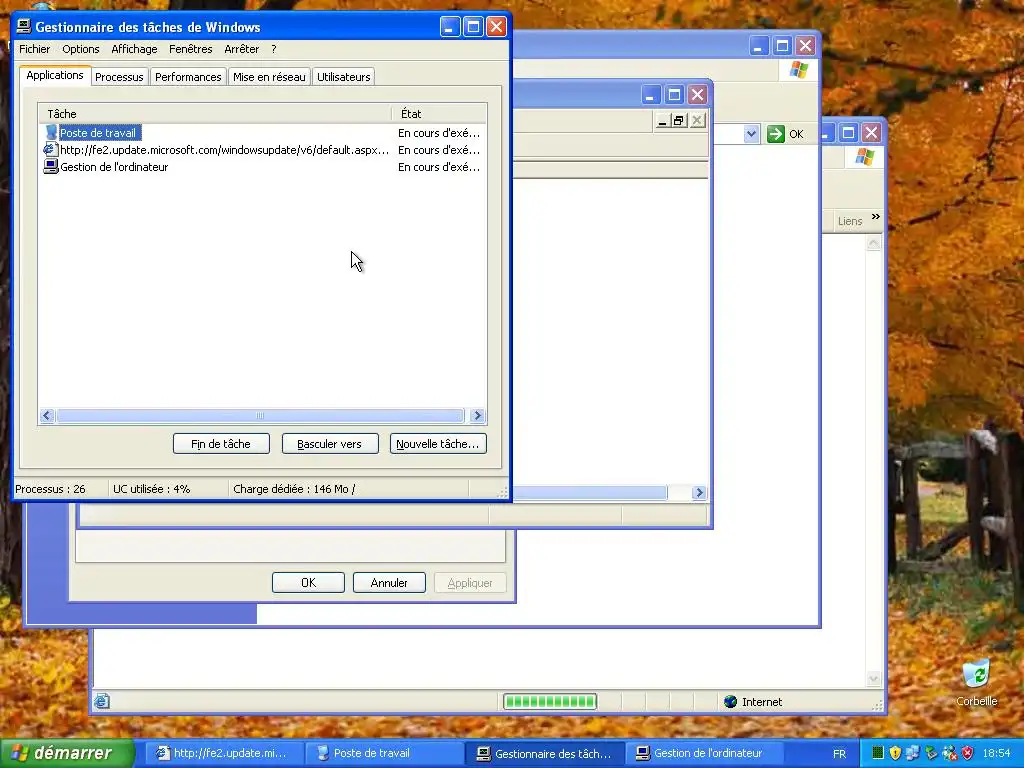Open the Corbeille recycle bin desktop icon

click(976, 682)
